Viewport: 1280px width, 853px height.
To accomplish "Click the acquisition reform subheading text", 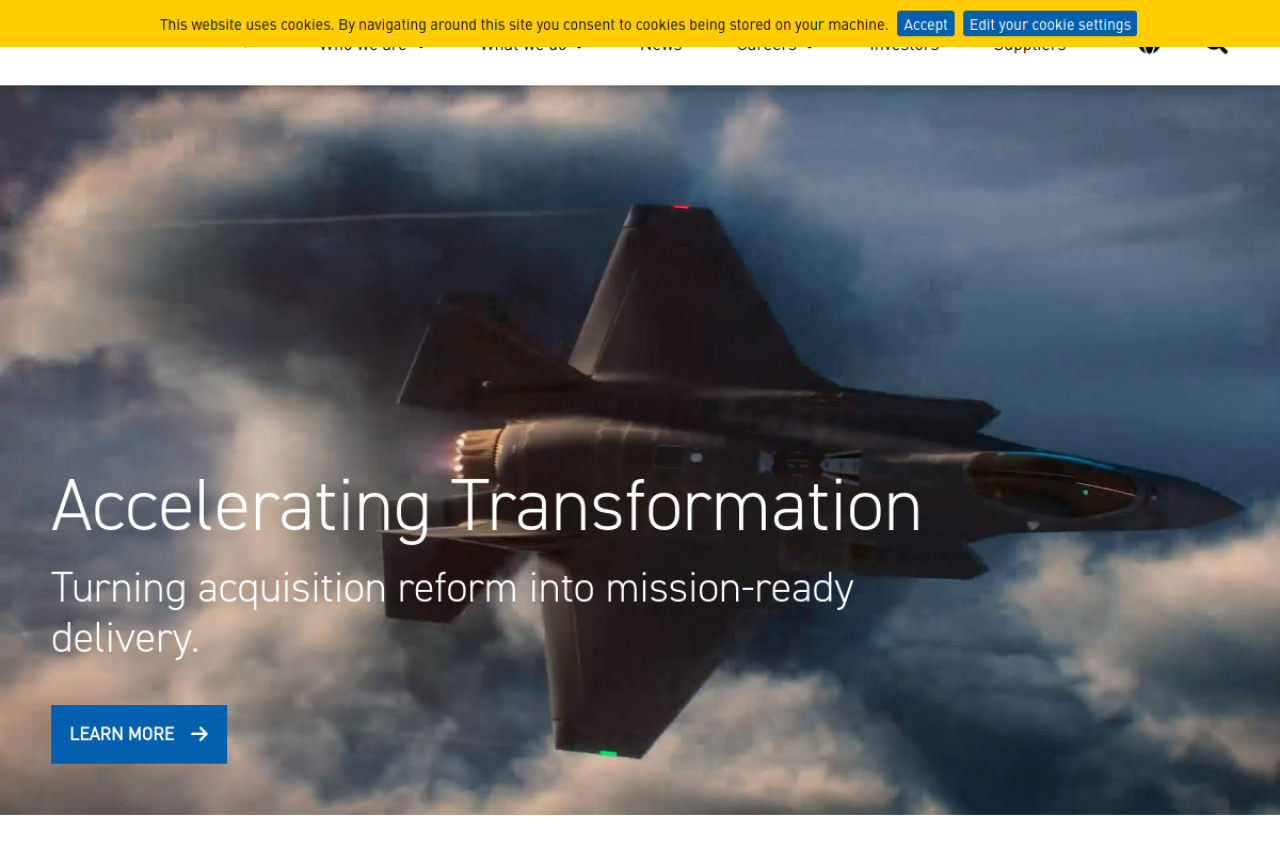I will coord(452,587).
